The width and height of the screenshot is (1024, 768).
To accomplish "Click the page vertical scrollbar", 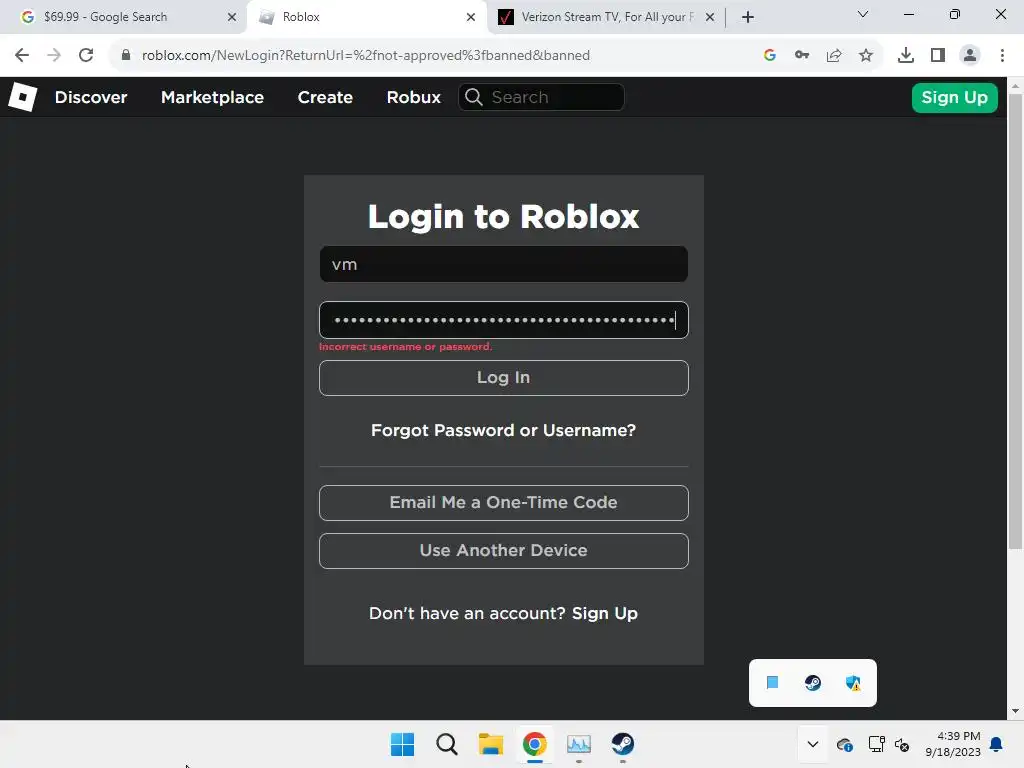I will (x=1015, y=321).
